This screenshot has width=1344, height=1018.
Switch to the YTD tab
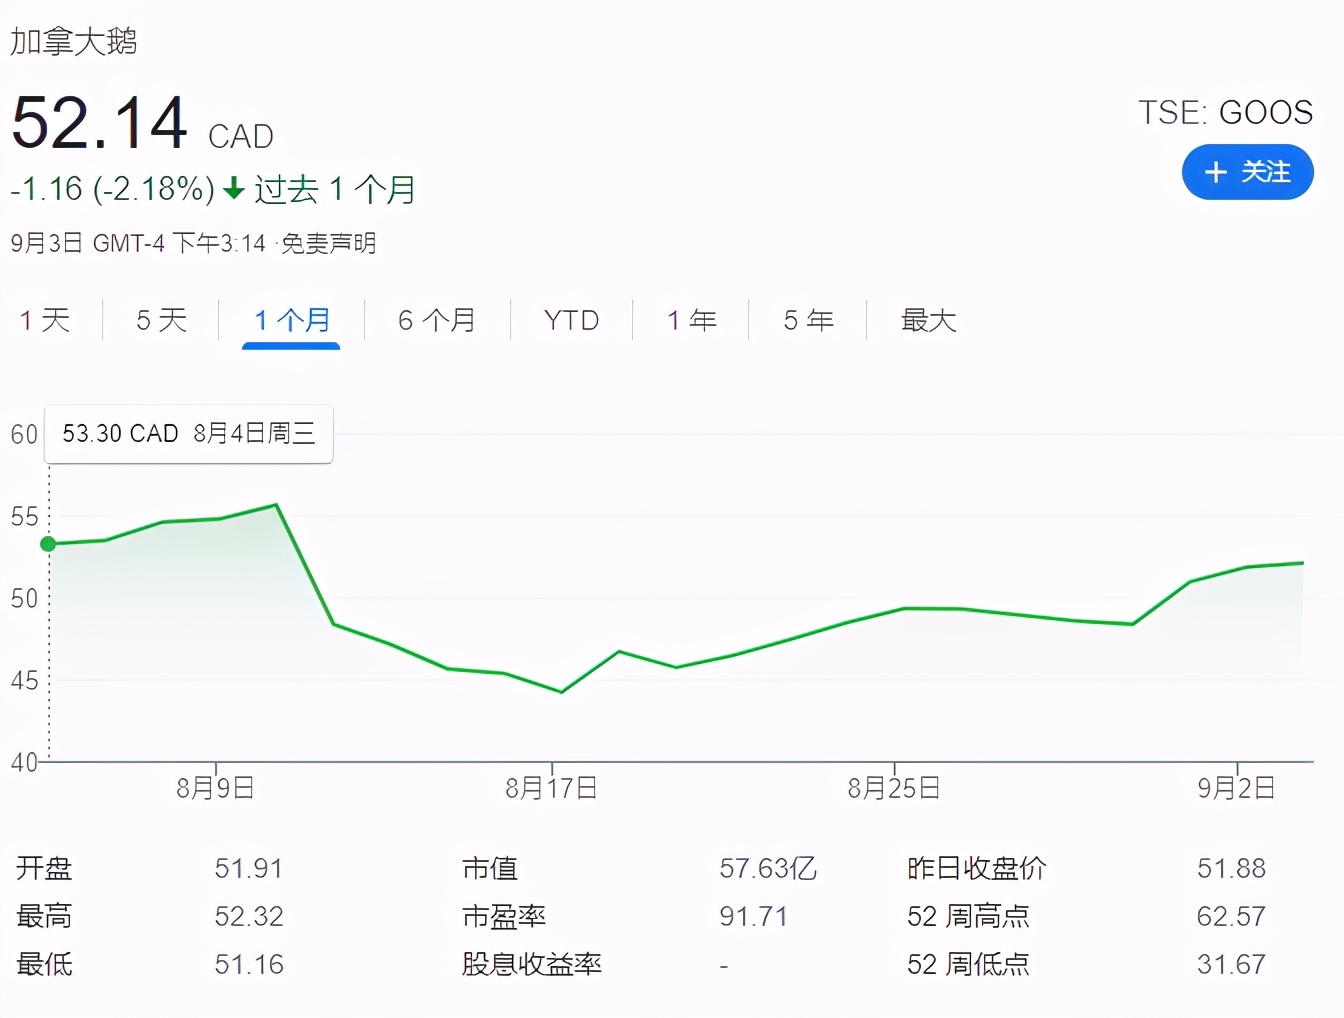(x=571, y=320)
